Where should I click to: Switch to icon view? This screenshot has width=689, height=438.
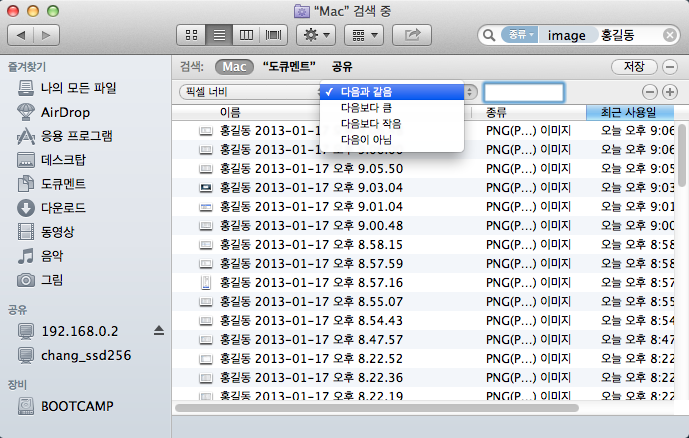point(191,35)
